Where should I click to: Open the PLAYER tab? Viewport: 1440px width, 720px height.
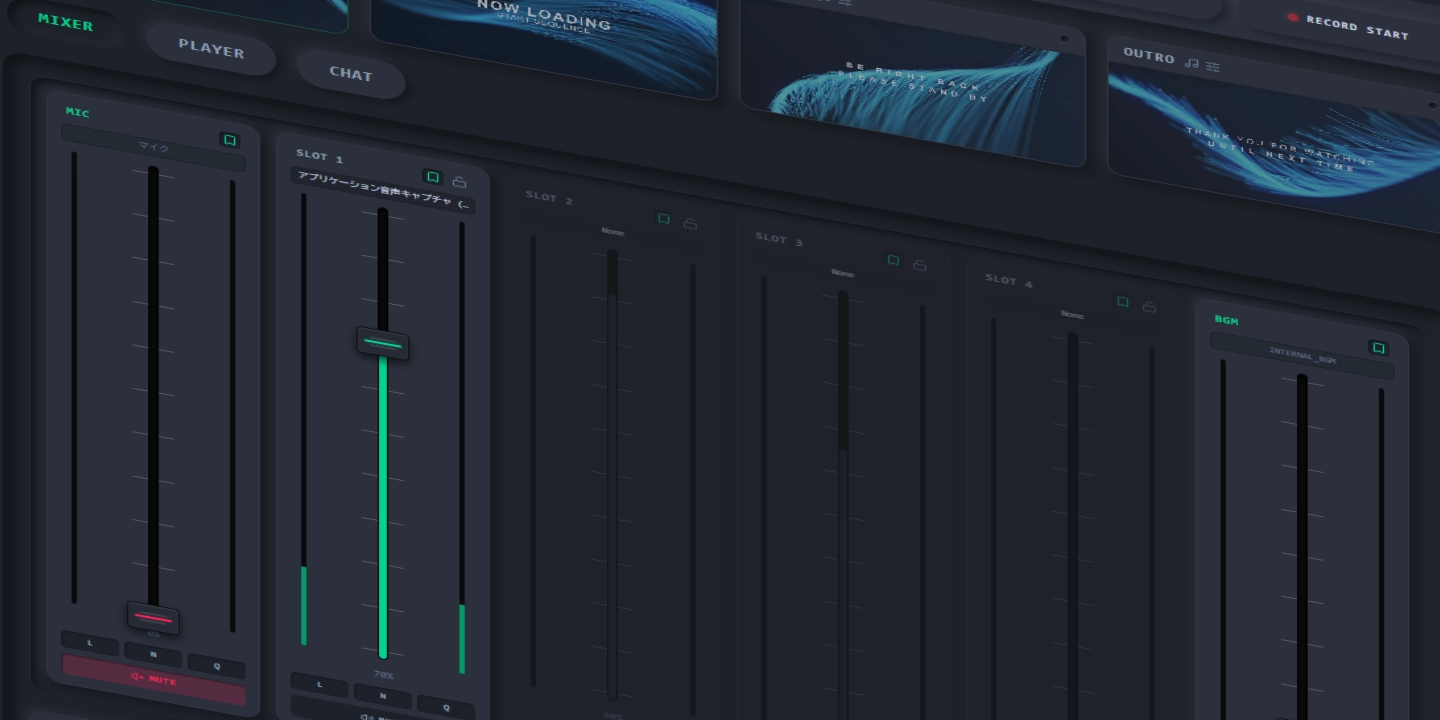(x=211, y=48)
